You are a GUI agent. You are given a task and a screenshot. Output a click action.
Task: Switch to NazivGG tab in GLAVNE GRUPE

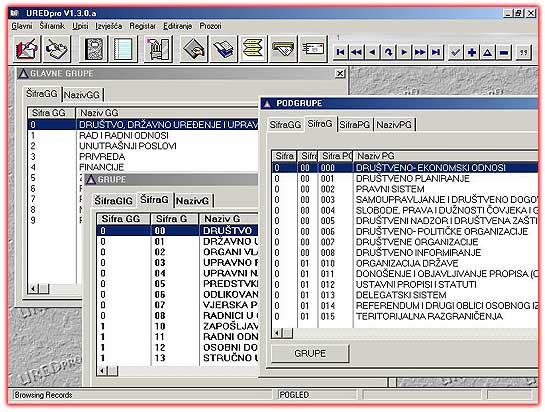(x=82, y=95)
